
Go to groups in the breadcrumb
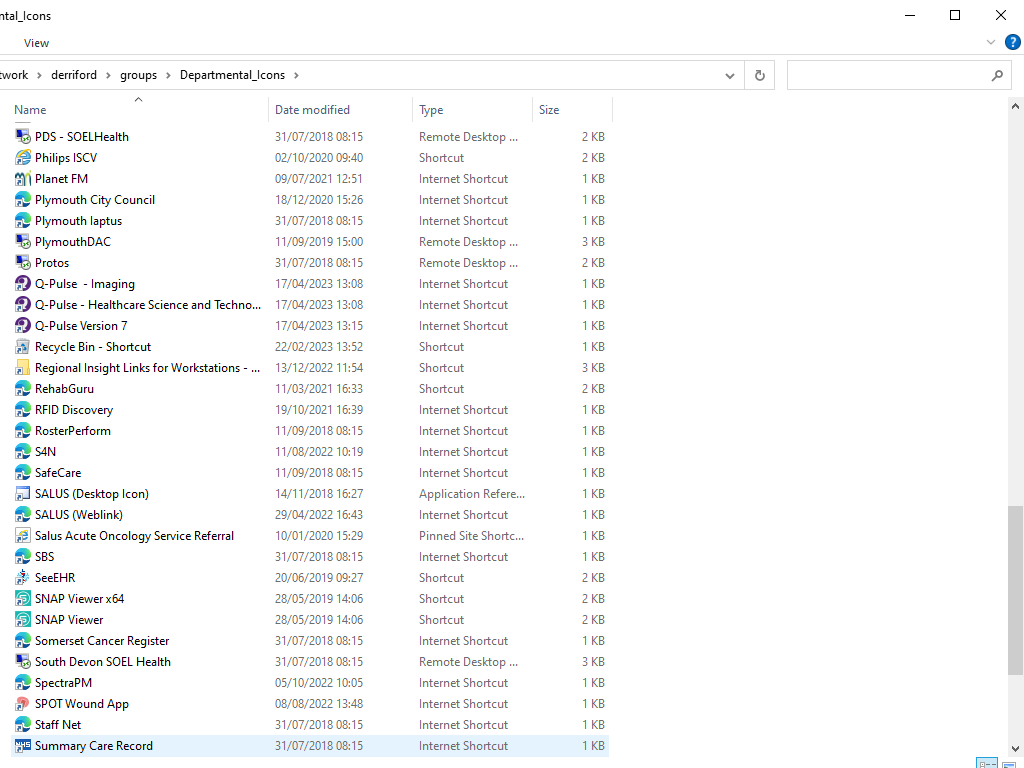coord(138,75)
